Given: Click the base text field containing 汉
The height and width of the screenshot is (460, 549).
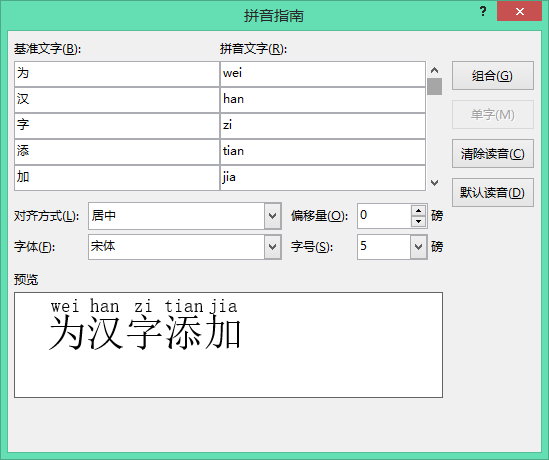Looking at the screenshot, I should (x=117, y=100).
